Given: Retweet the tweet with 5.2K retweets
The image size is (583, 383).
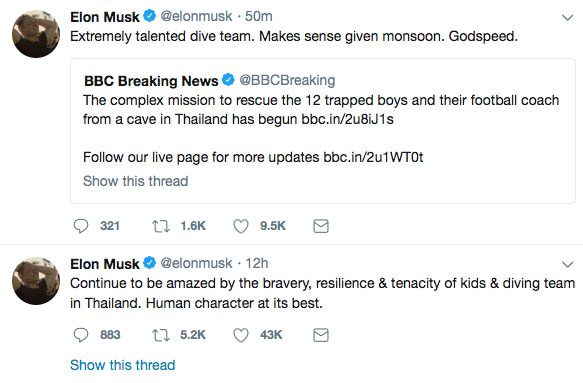Looking at the screenshot, I should pos(161,335).
